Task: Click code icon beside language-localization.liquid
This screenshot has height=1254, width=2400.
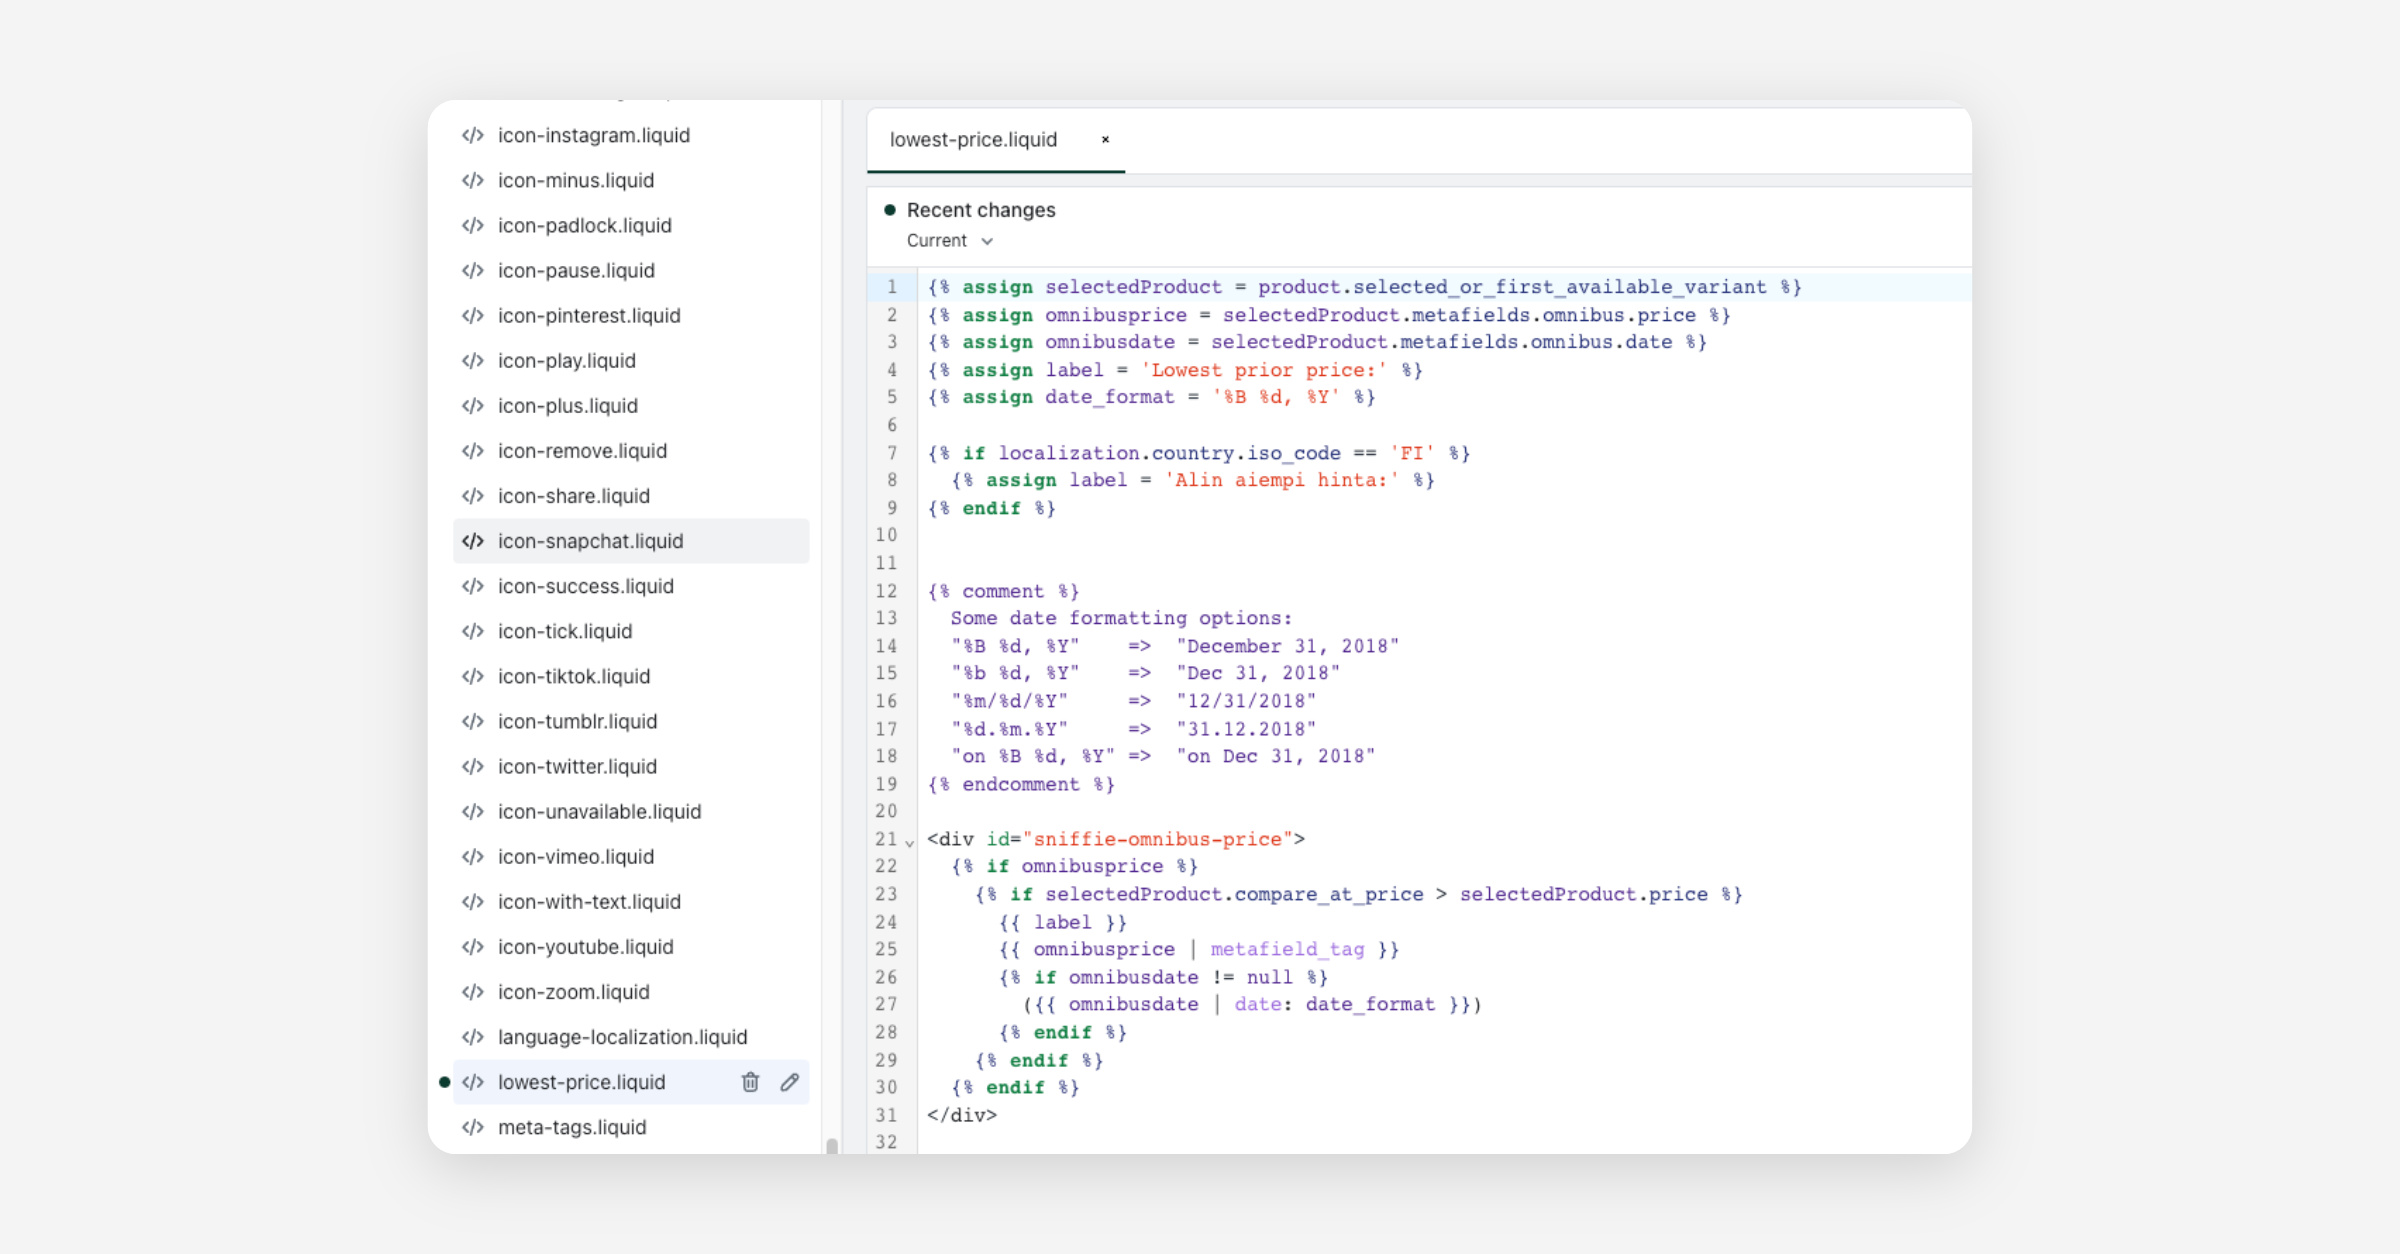Action: pos(473,1037)
